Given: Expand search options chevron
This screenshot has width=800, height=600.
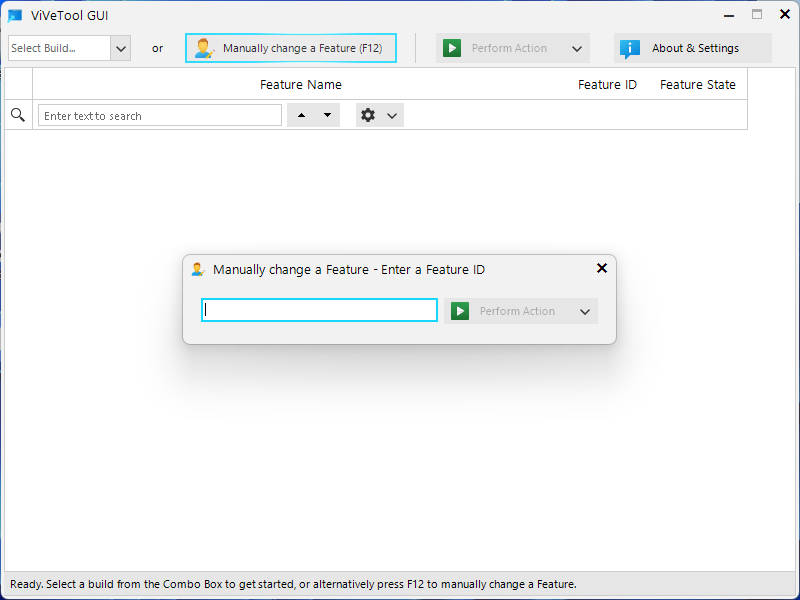Looking at the screenshot, I should (x=392, y=116).
